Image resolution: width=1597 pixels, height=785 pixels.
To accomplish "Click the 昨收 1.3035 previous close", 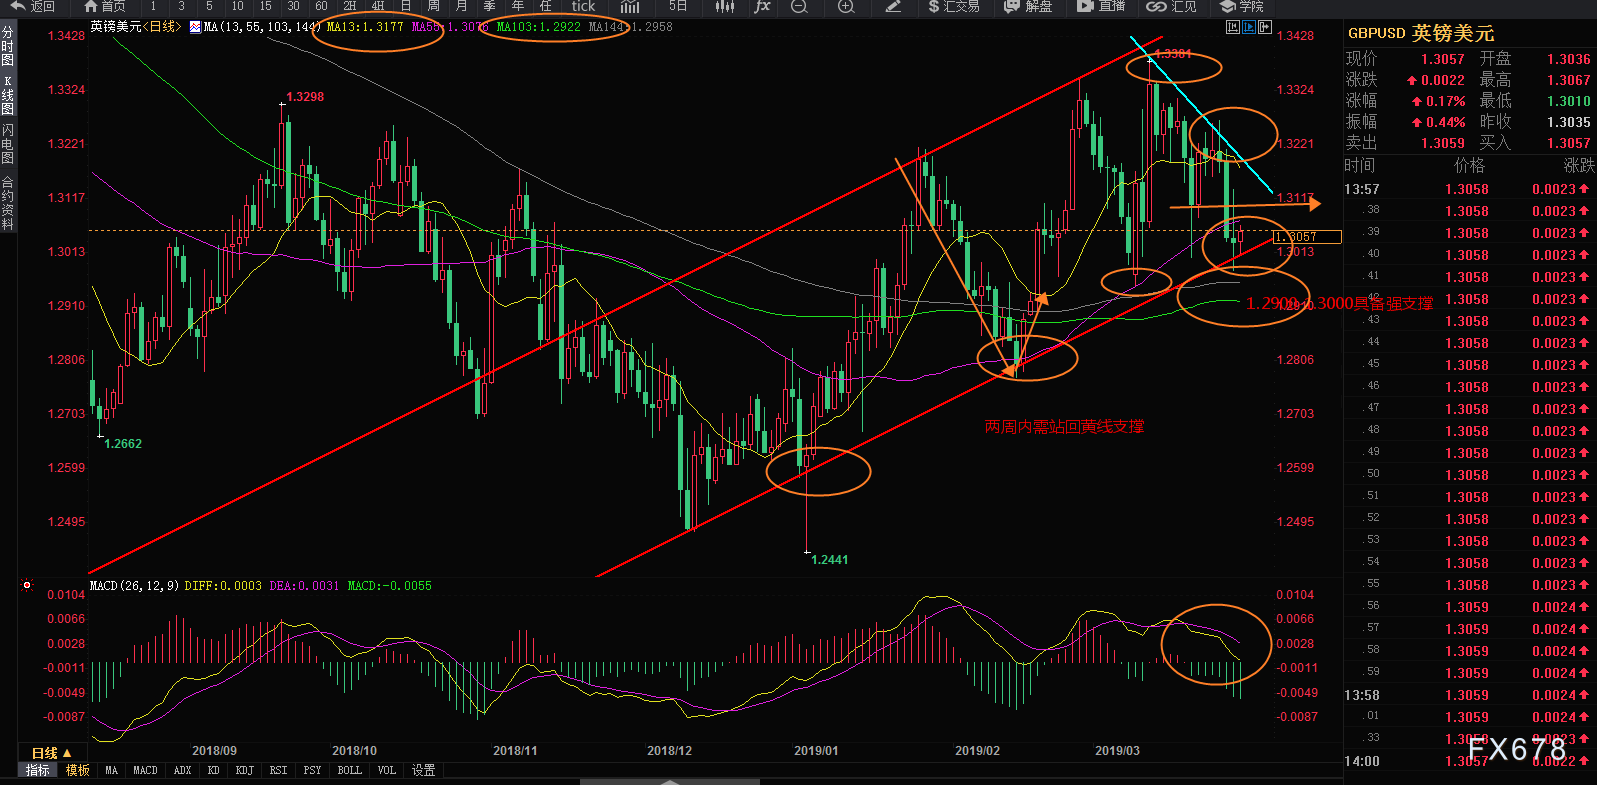I will coord(1568,122).
